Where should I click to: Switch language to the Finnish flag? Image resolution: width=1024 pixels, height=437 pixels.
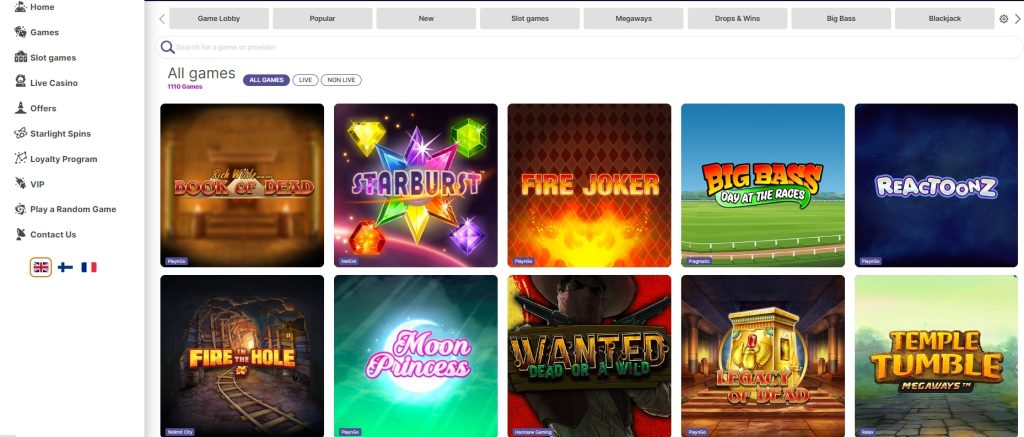65,267
